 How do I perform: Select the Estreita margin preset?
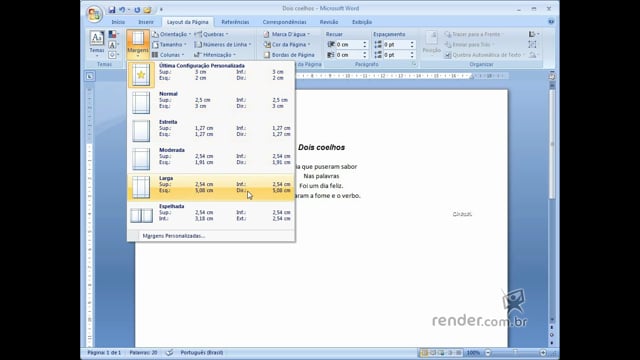211,131
